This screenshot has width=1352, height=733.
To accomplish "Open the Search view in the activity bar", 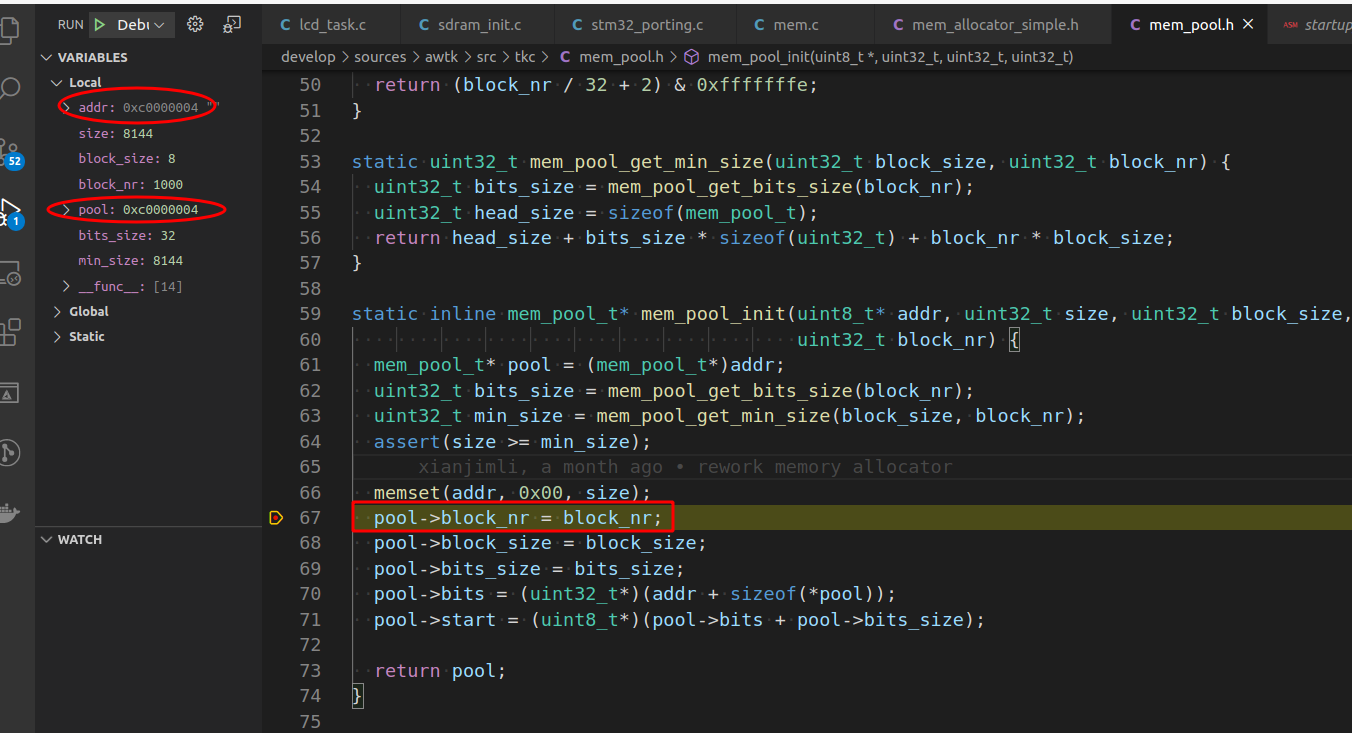I will pyautogui.click(x=10, y=90).
